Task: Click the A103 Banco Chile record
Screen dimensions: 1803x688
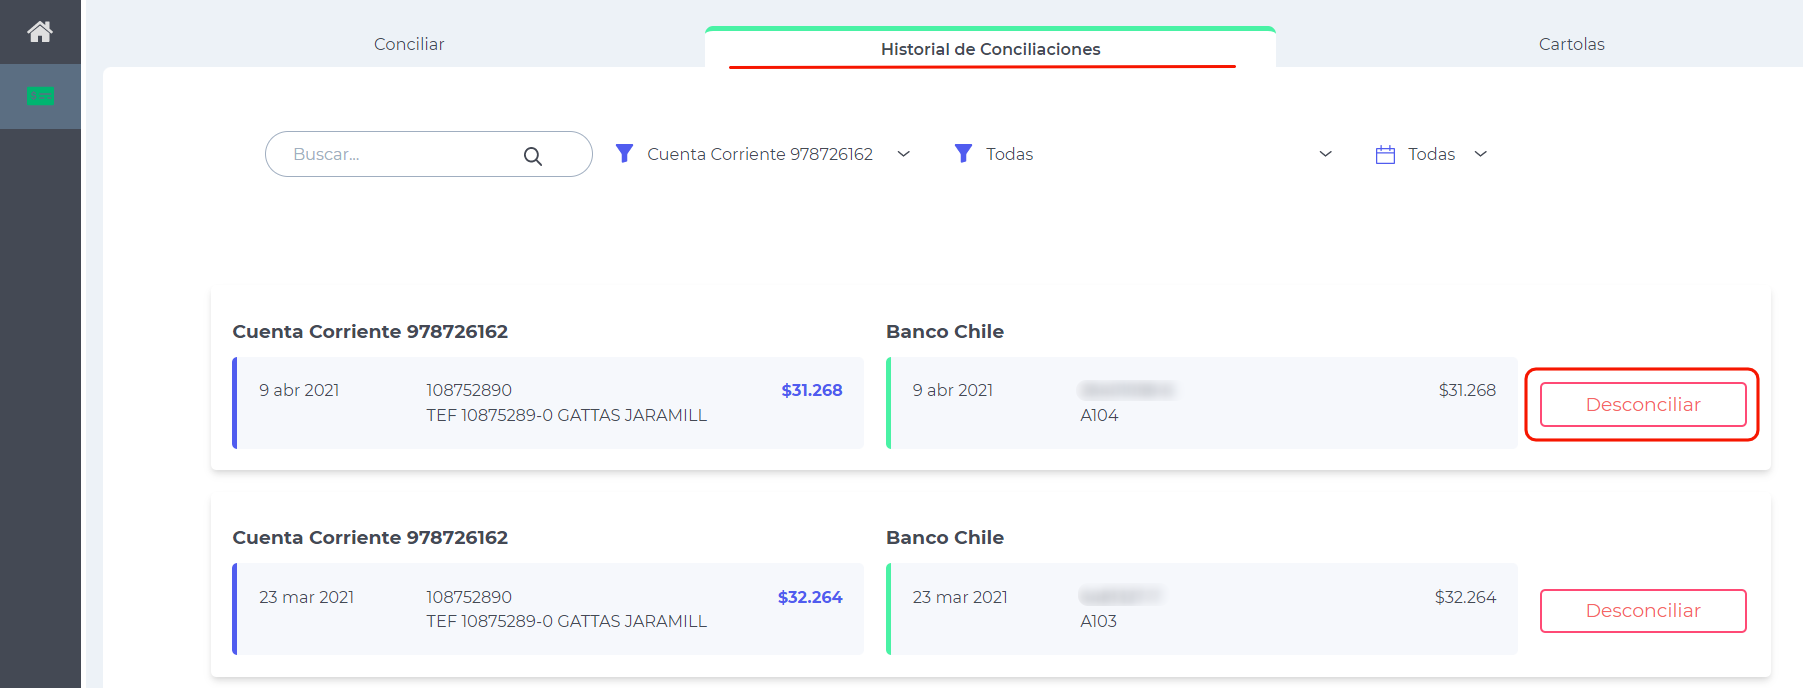Action: [x=1202, y=609]
